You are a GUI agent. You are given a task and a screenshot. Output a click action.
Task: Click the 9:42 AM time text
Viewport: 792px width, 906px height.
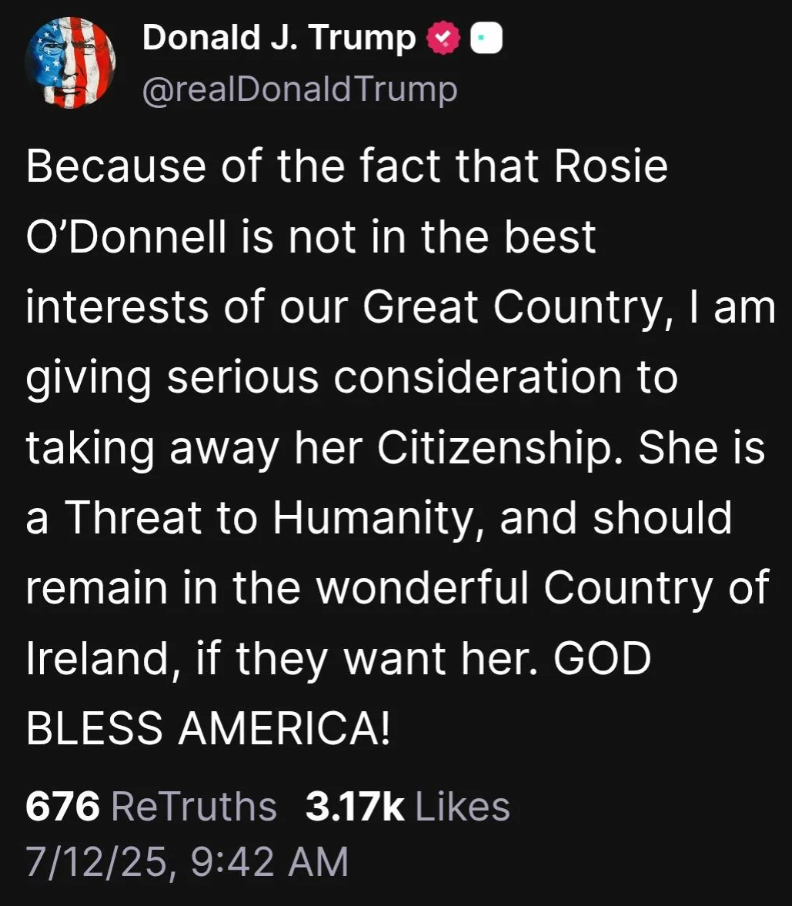coord(269,862)
